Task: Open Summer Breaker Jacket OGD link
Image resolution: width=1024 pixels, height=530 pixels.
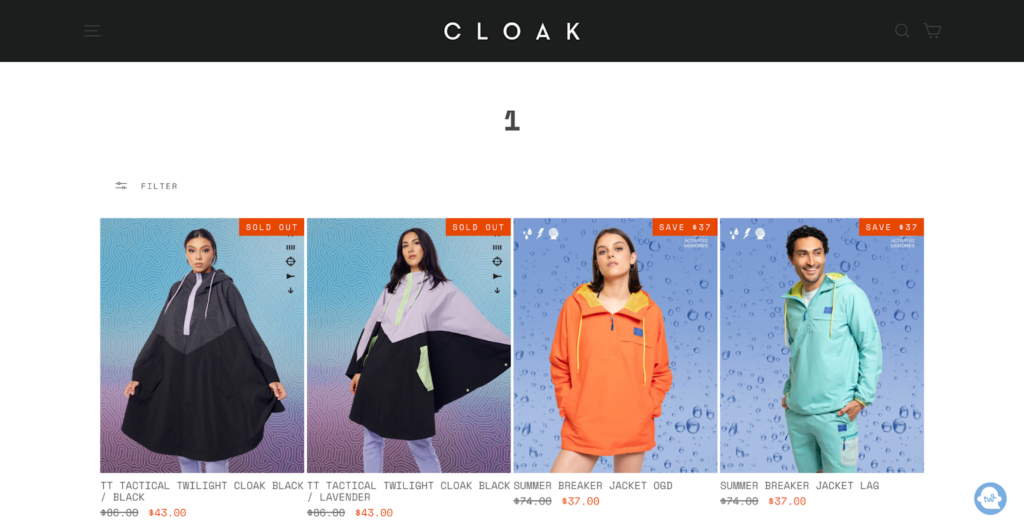Action: pyautogui.click(x=593, y=486)
